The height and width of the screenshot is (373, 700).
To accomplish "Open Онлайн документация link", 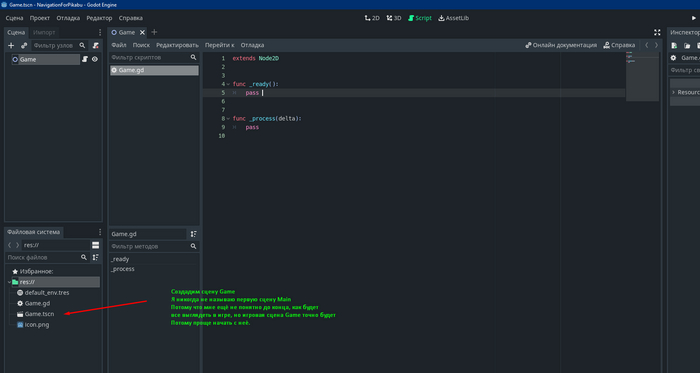I will point(561,45).
